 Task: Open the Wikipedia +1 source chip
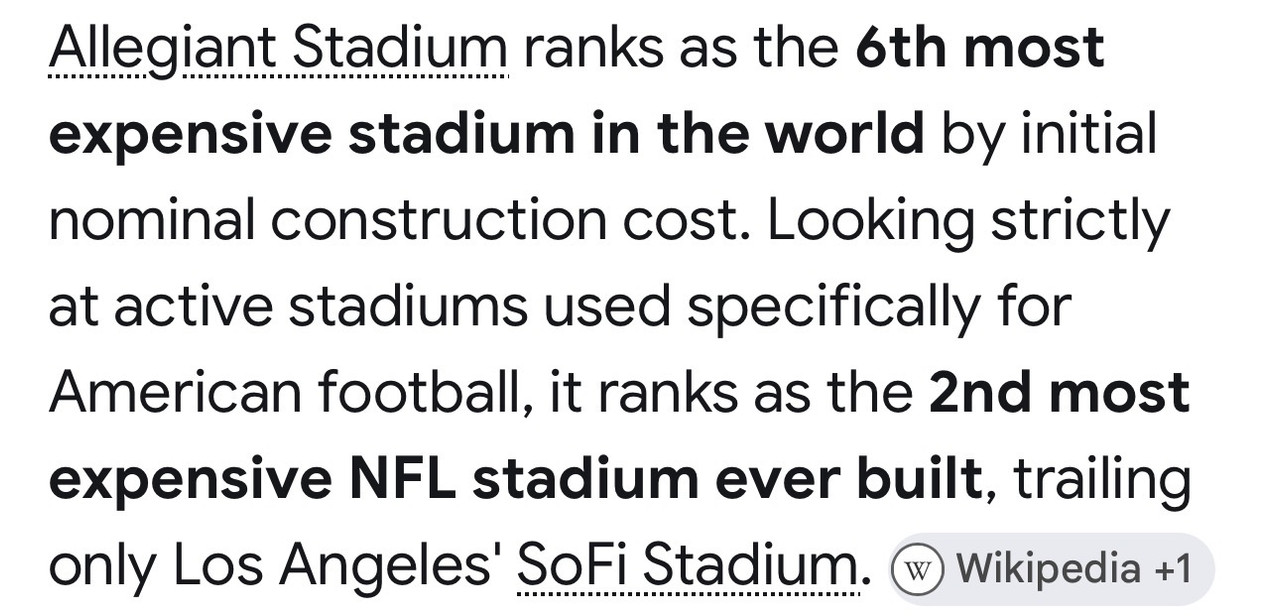[1050, 569]
